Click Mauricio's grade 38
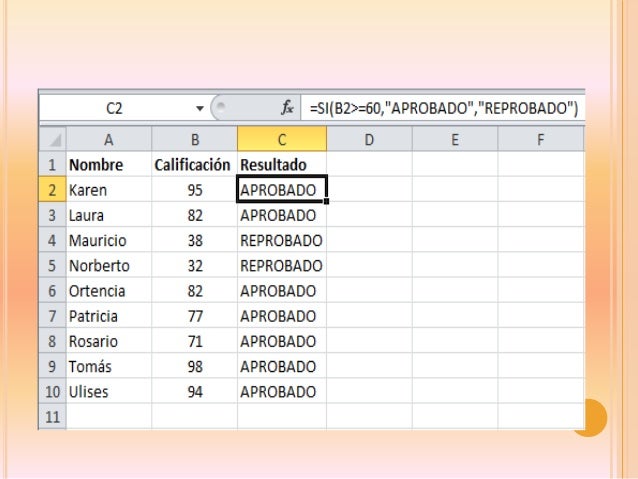The image size is (638, 479). (194, 240)
